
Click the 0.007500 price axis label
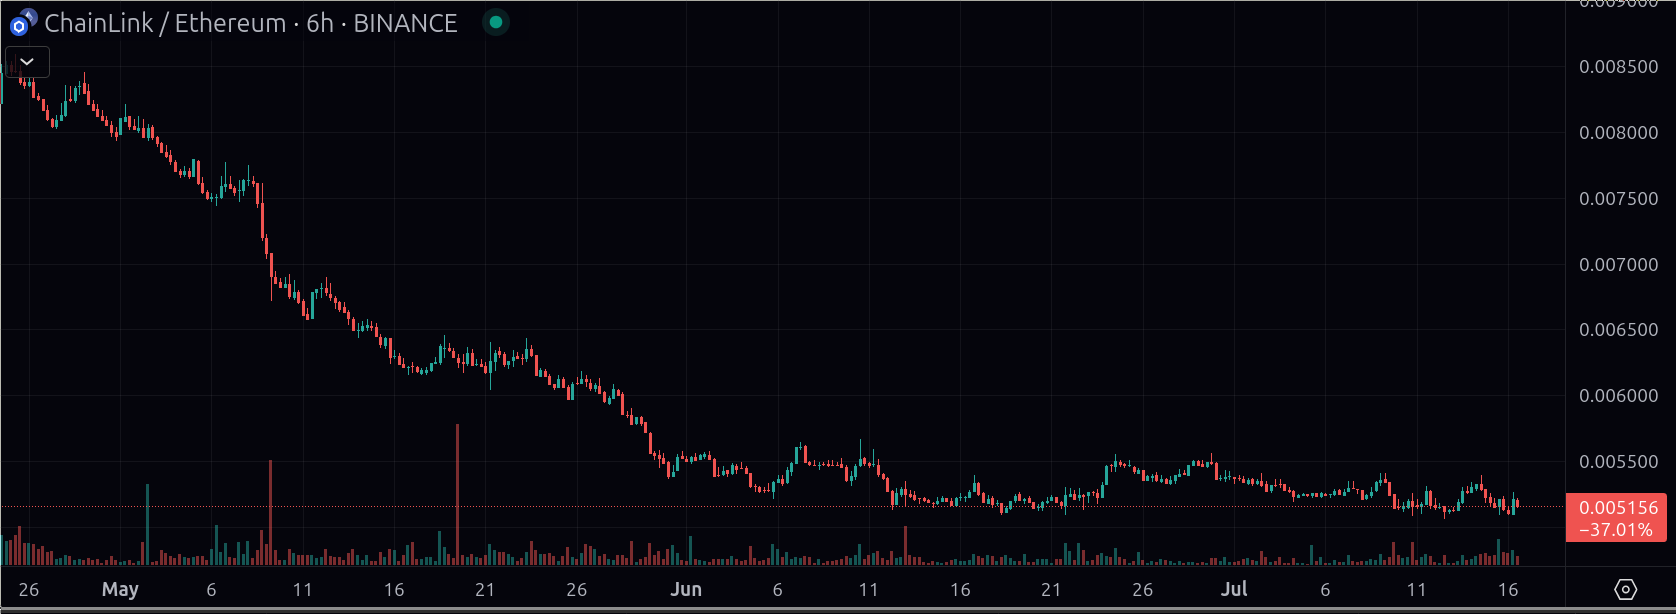pyautogui.click(x=1618, y=199)
